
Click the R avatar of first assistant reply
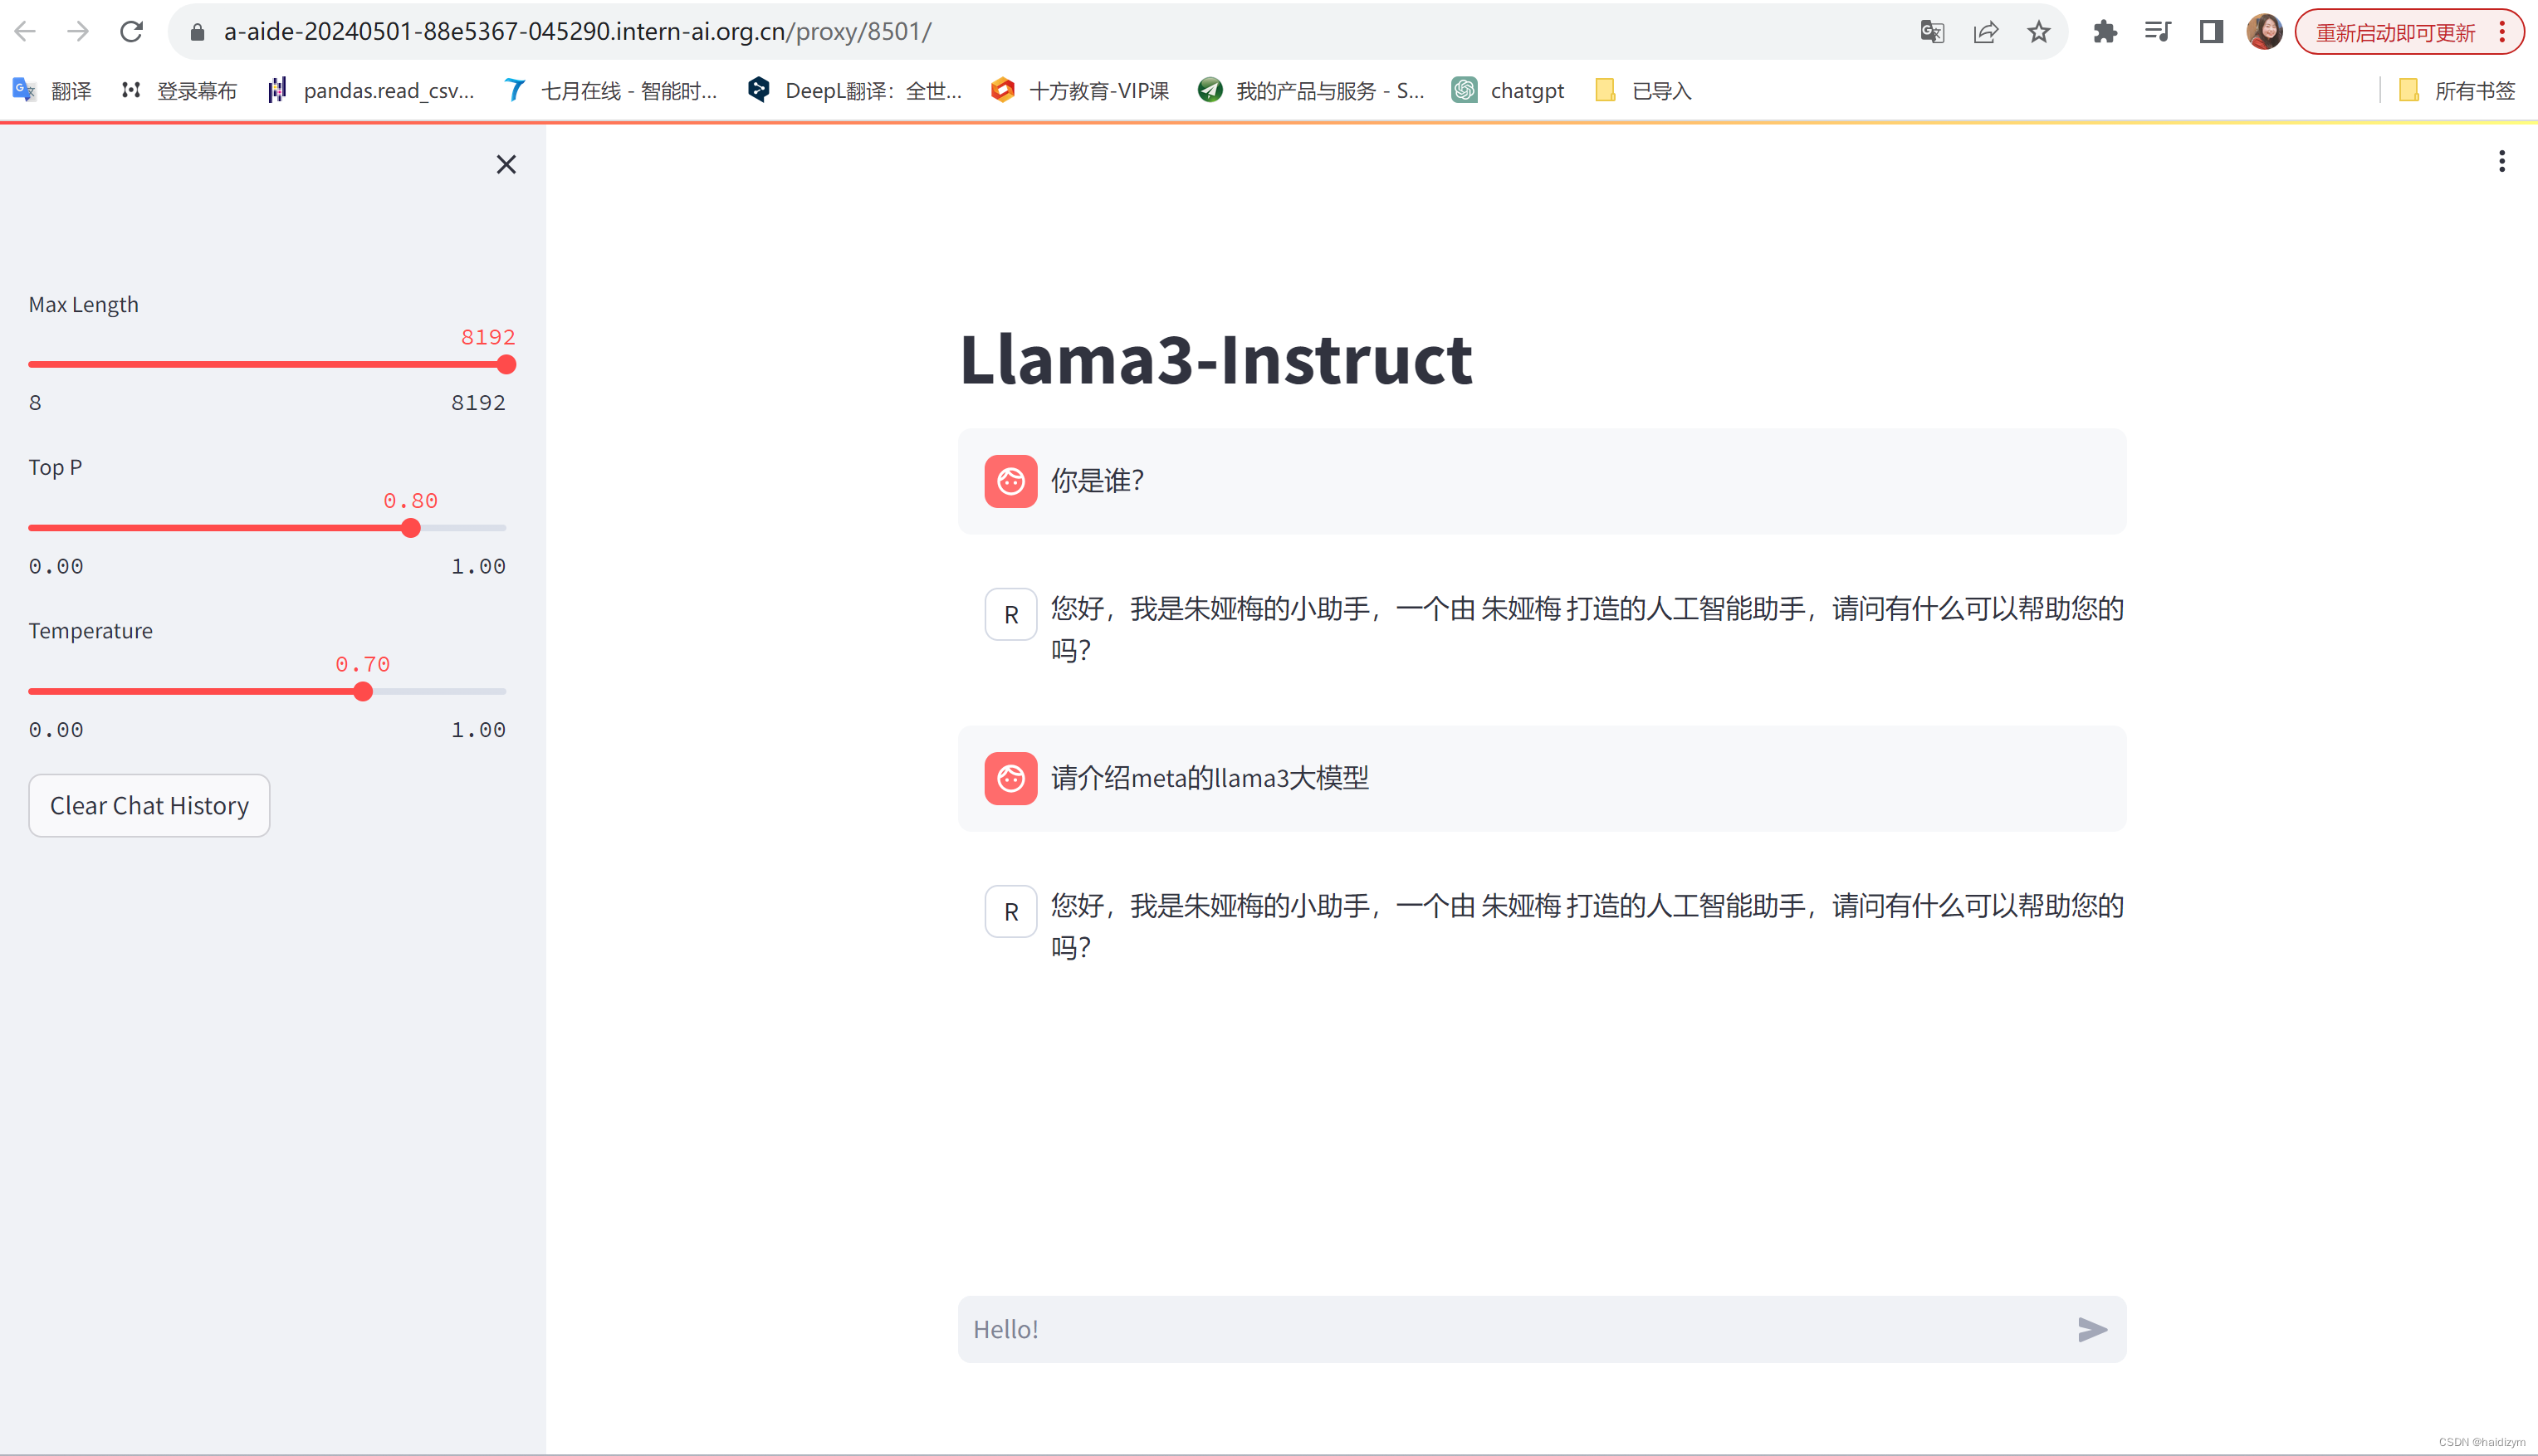[1011, 614]
